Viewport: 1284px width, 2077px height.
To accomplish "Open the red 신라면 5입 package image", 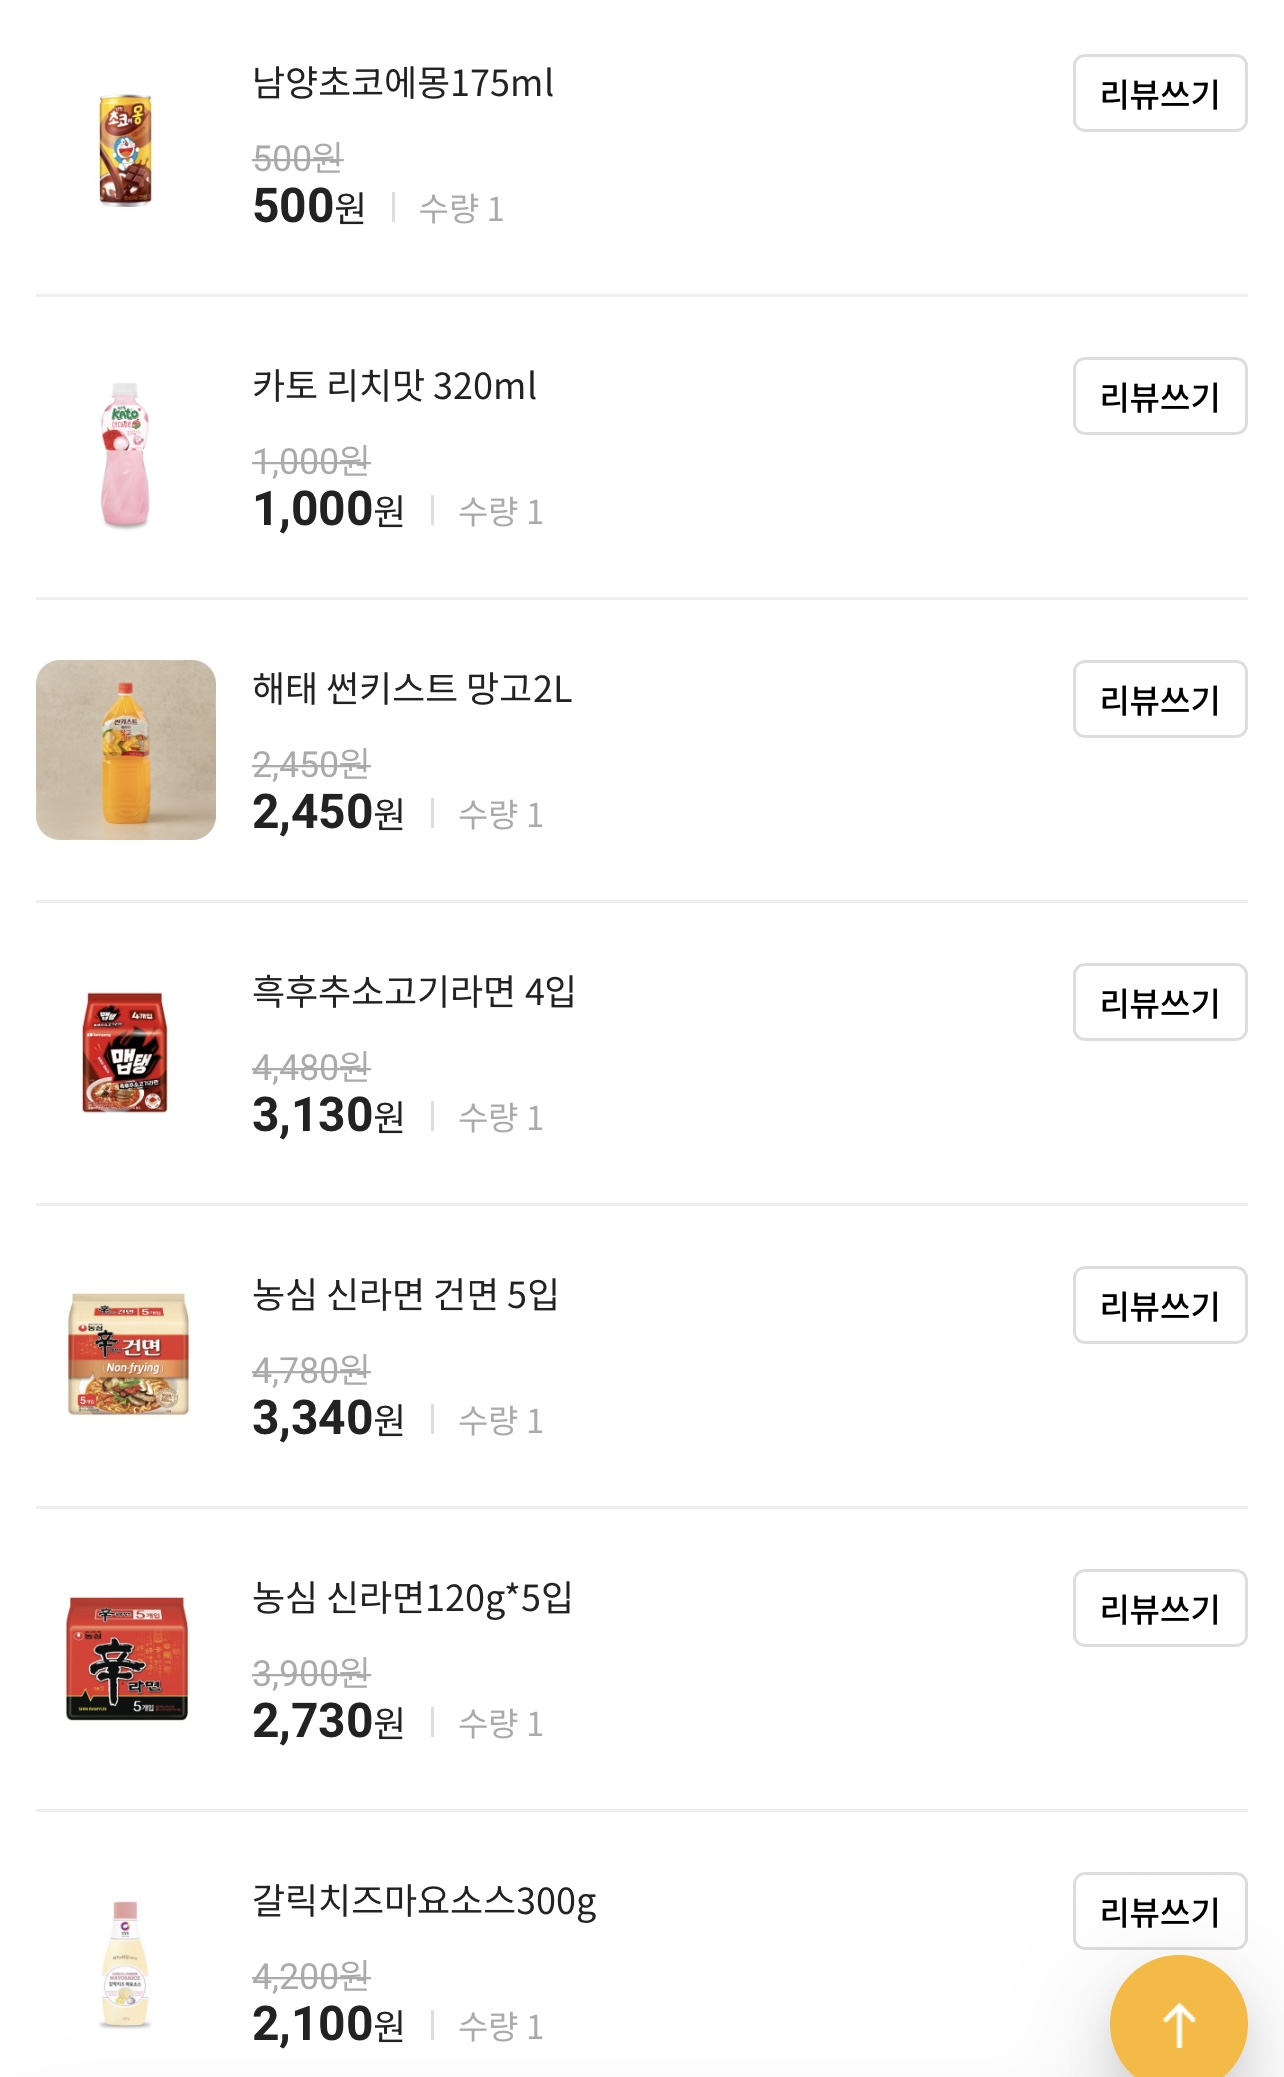I will [127, 1657].
